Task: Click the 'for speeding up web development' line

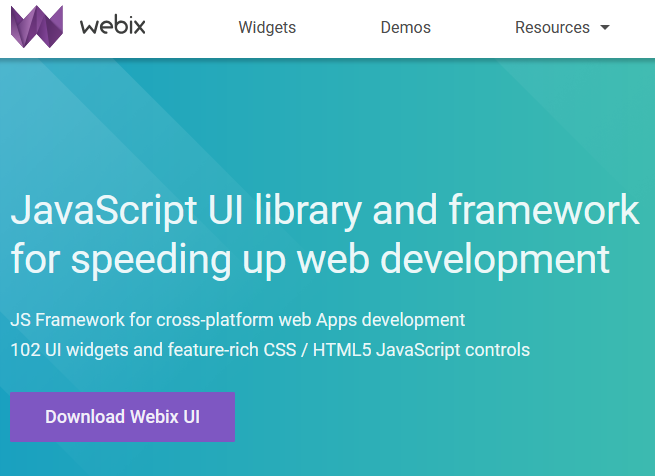Action: [310, 257]
